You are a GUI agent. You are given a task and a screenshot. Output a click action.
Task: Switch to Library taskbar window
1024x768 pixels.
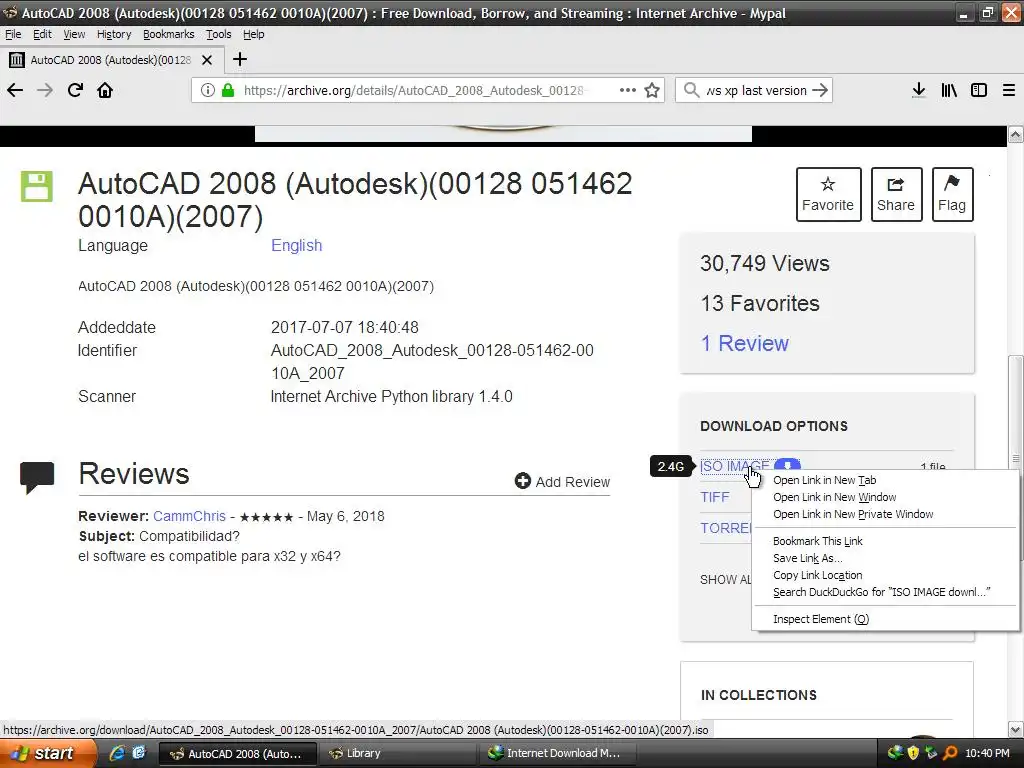click(x=399, y=753)
